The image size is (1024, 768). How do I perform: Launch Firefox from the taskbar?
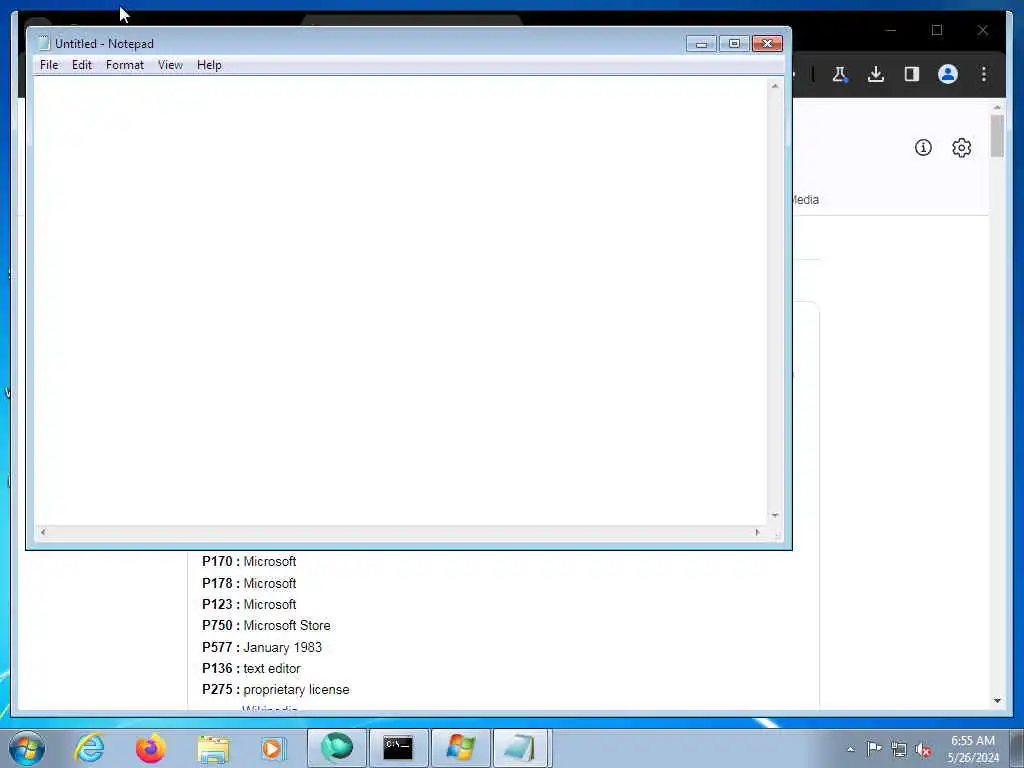151,748
